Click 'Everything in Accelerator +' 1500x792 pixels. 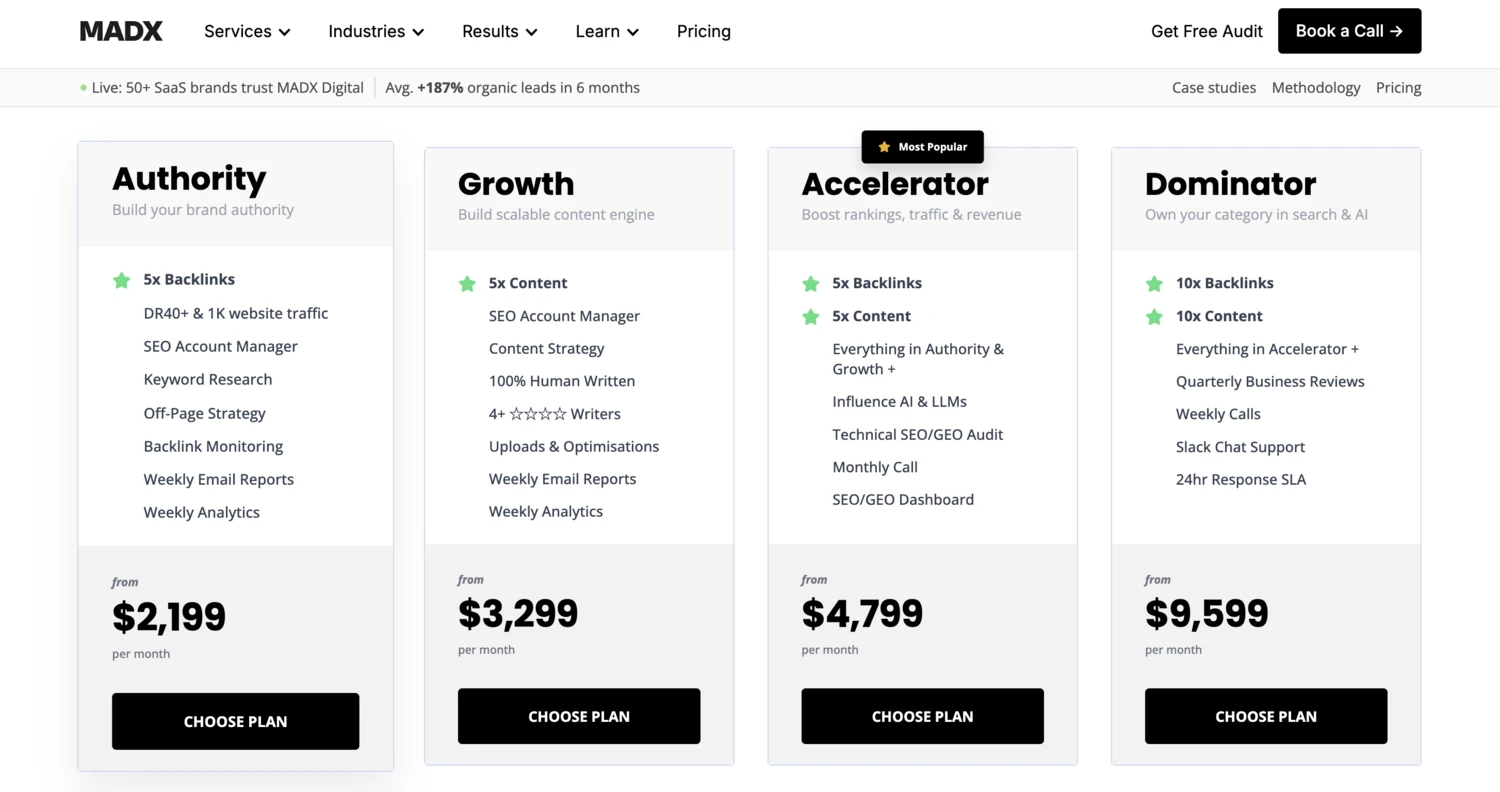point(1268,349)
